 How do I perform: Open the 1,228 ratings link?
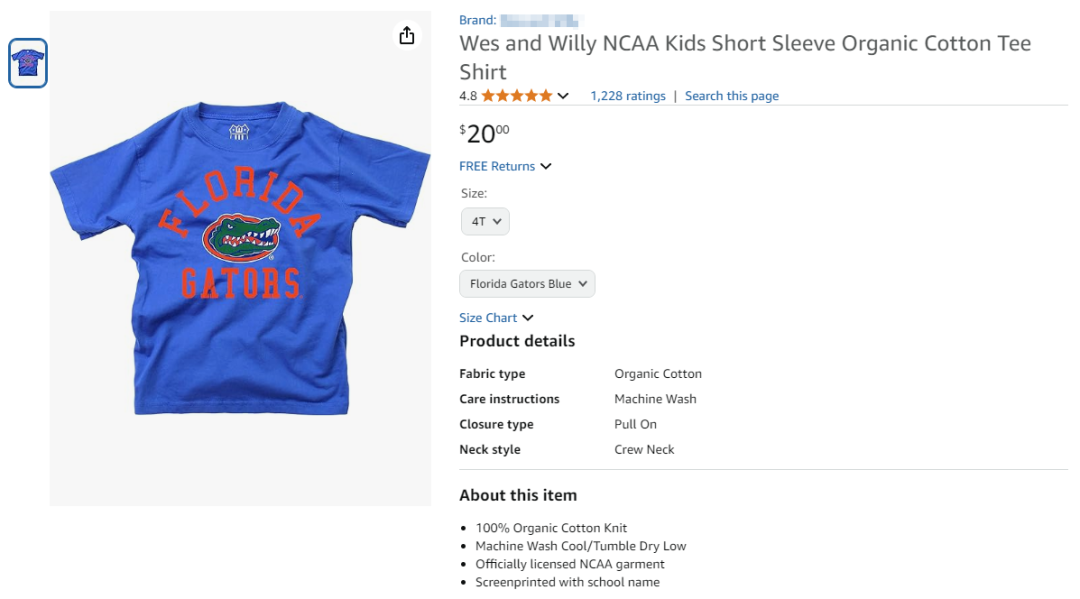click(x=627, y=96)
